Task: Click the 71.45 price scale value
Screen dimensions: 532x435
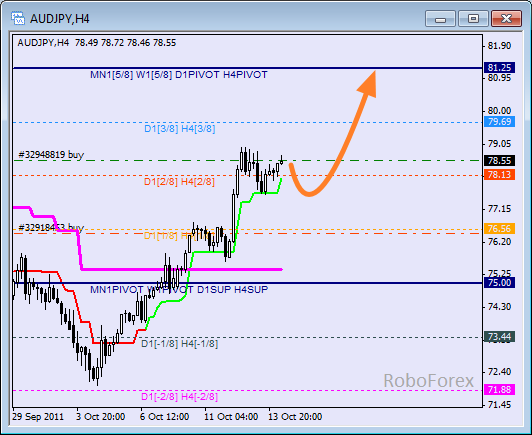Action: click(x=499, y=404)
